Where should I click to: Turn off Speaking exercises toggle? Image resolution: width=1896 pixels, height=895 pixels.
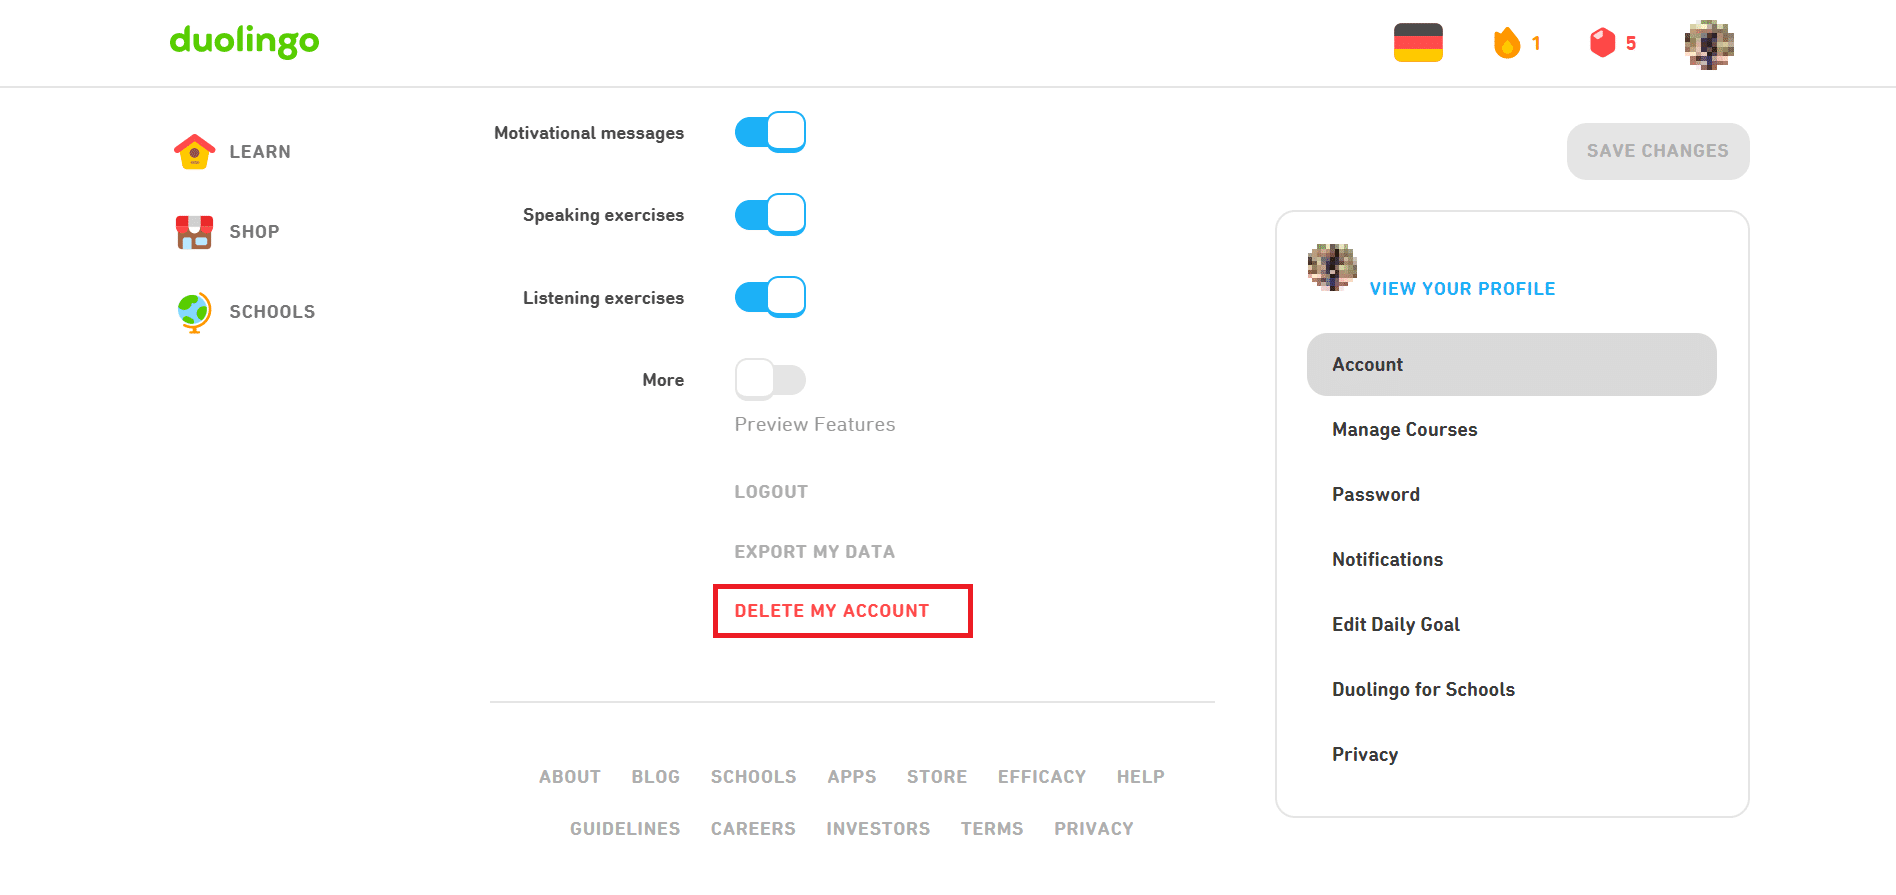coord(770,214)
